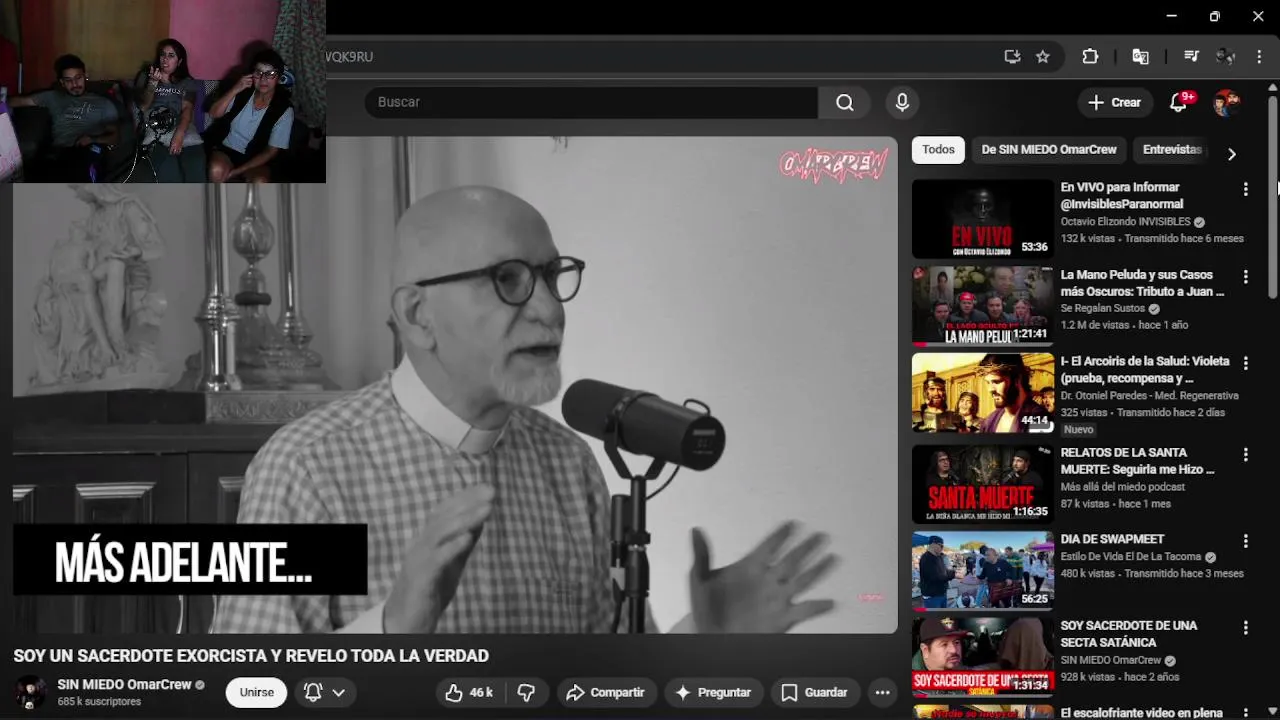Open the La Mano Peluda thumbnail
1280x720 pixels.
(x=983, y=306)
